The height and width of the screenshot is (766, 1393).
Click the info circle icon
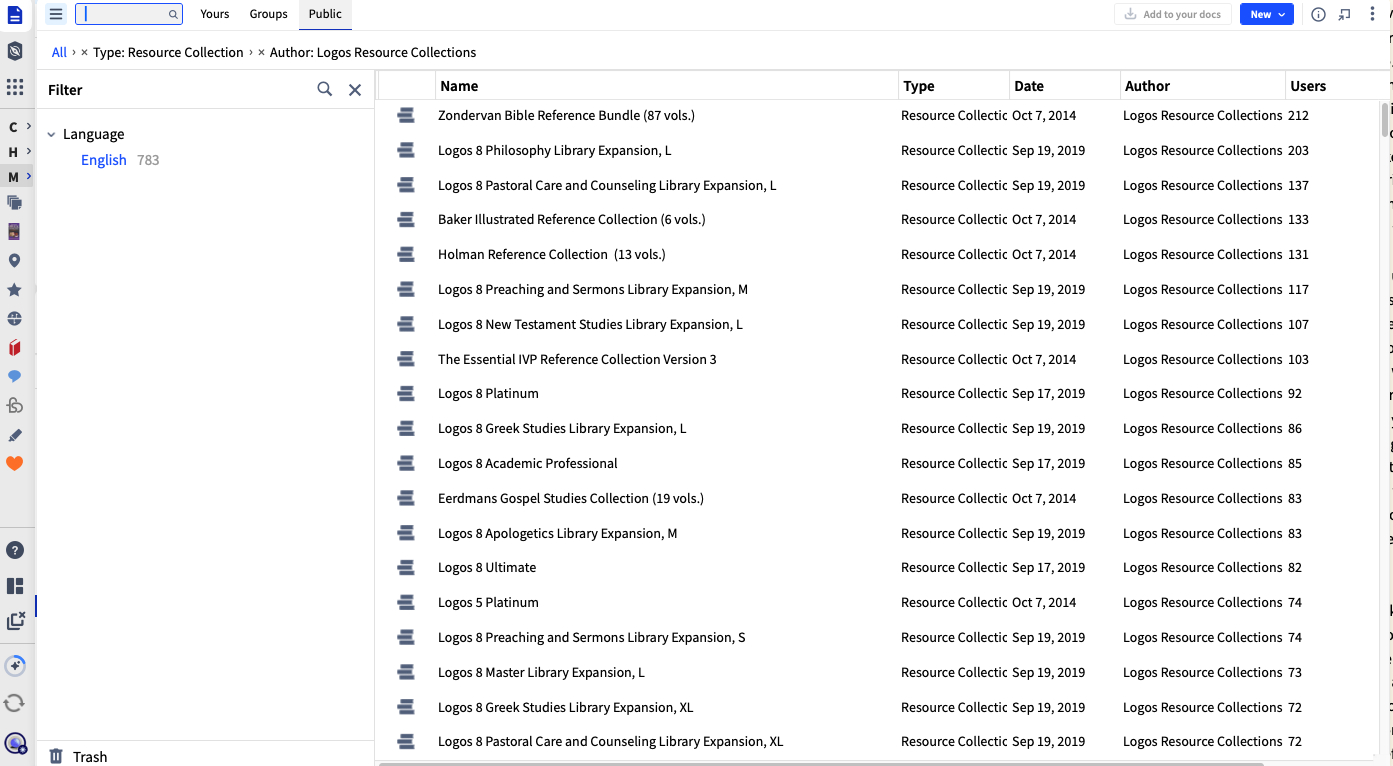point(1318,14)
